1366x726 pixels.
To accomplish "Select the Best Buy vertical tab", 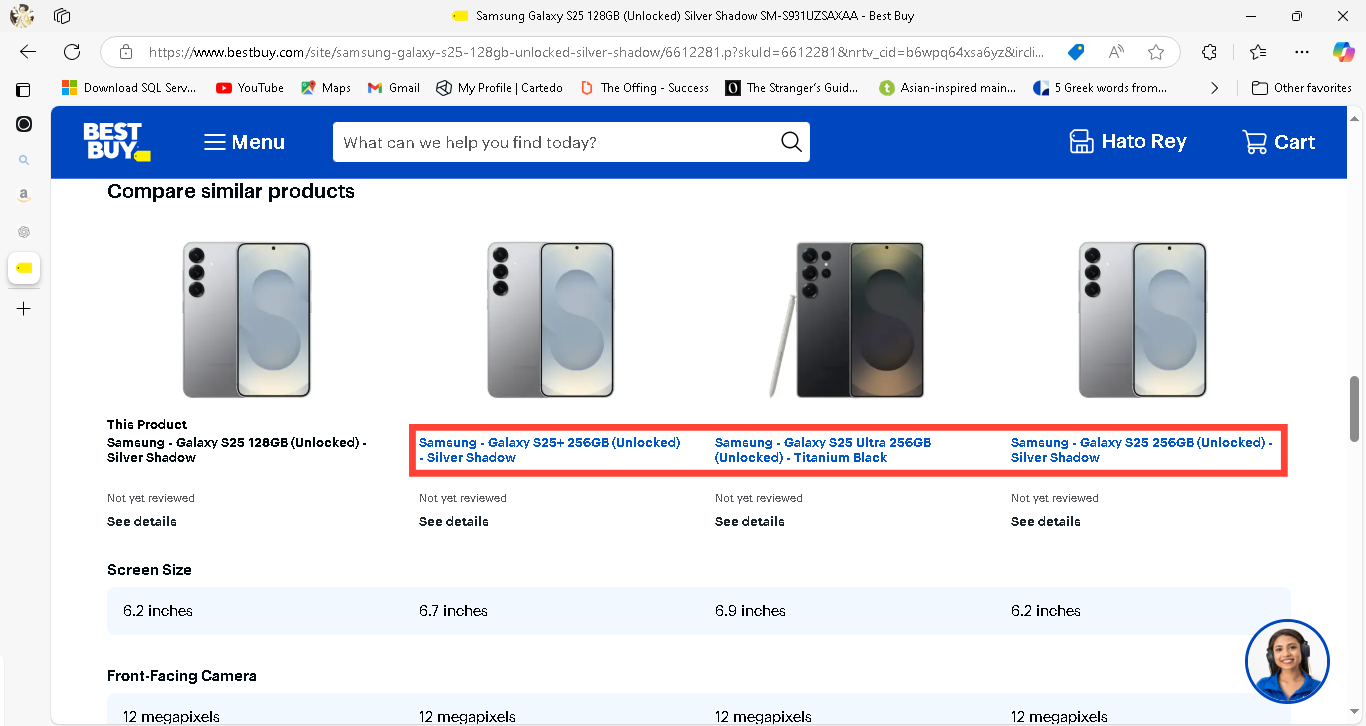I will pyautogui.click(x=24, y=268).
